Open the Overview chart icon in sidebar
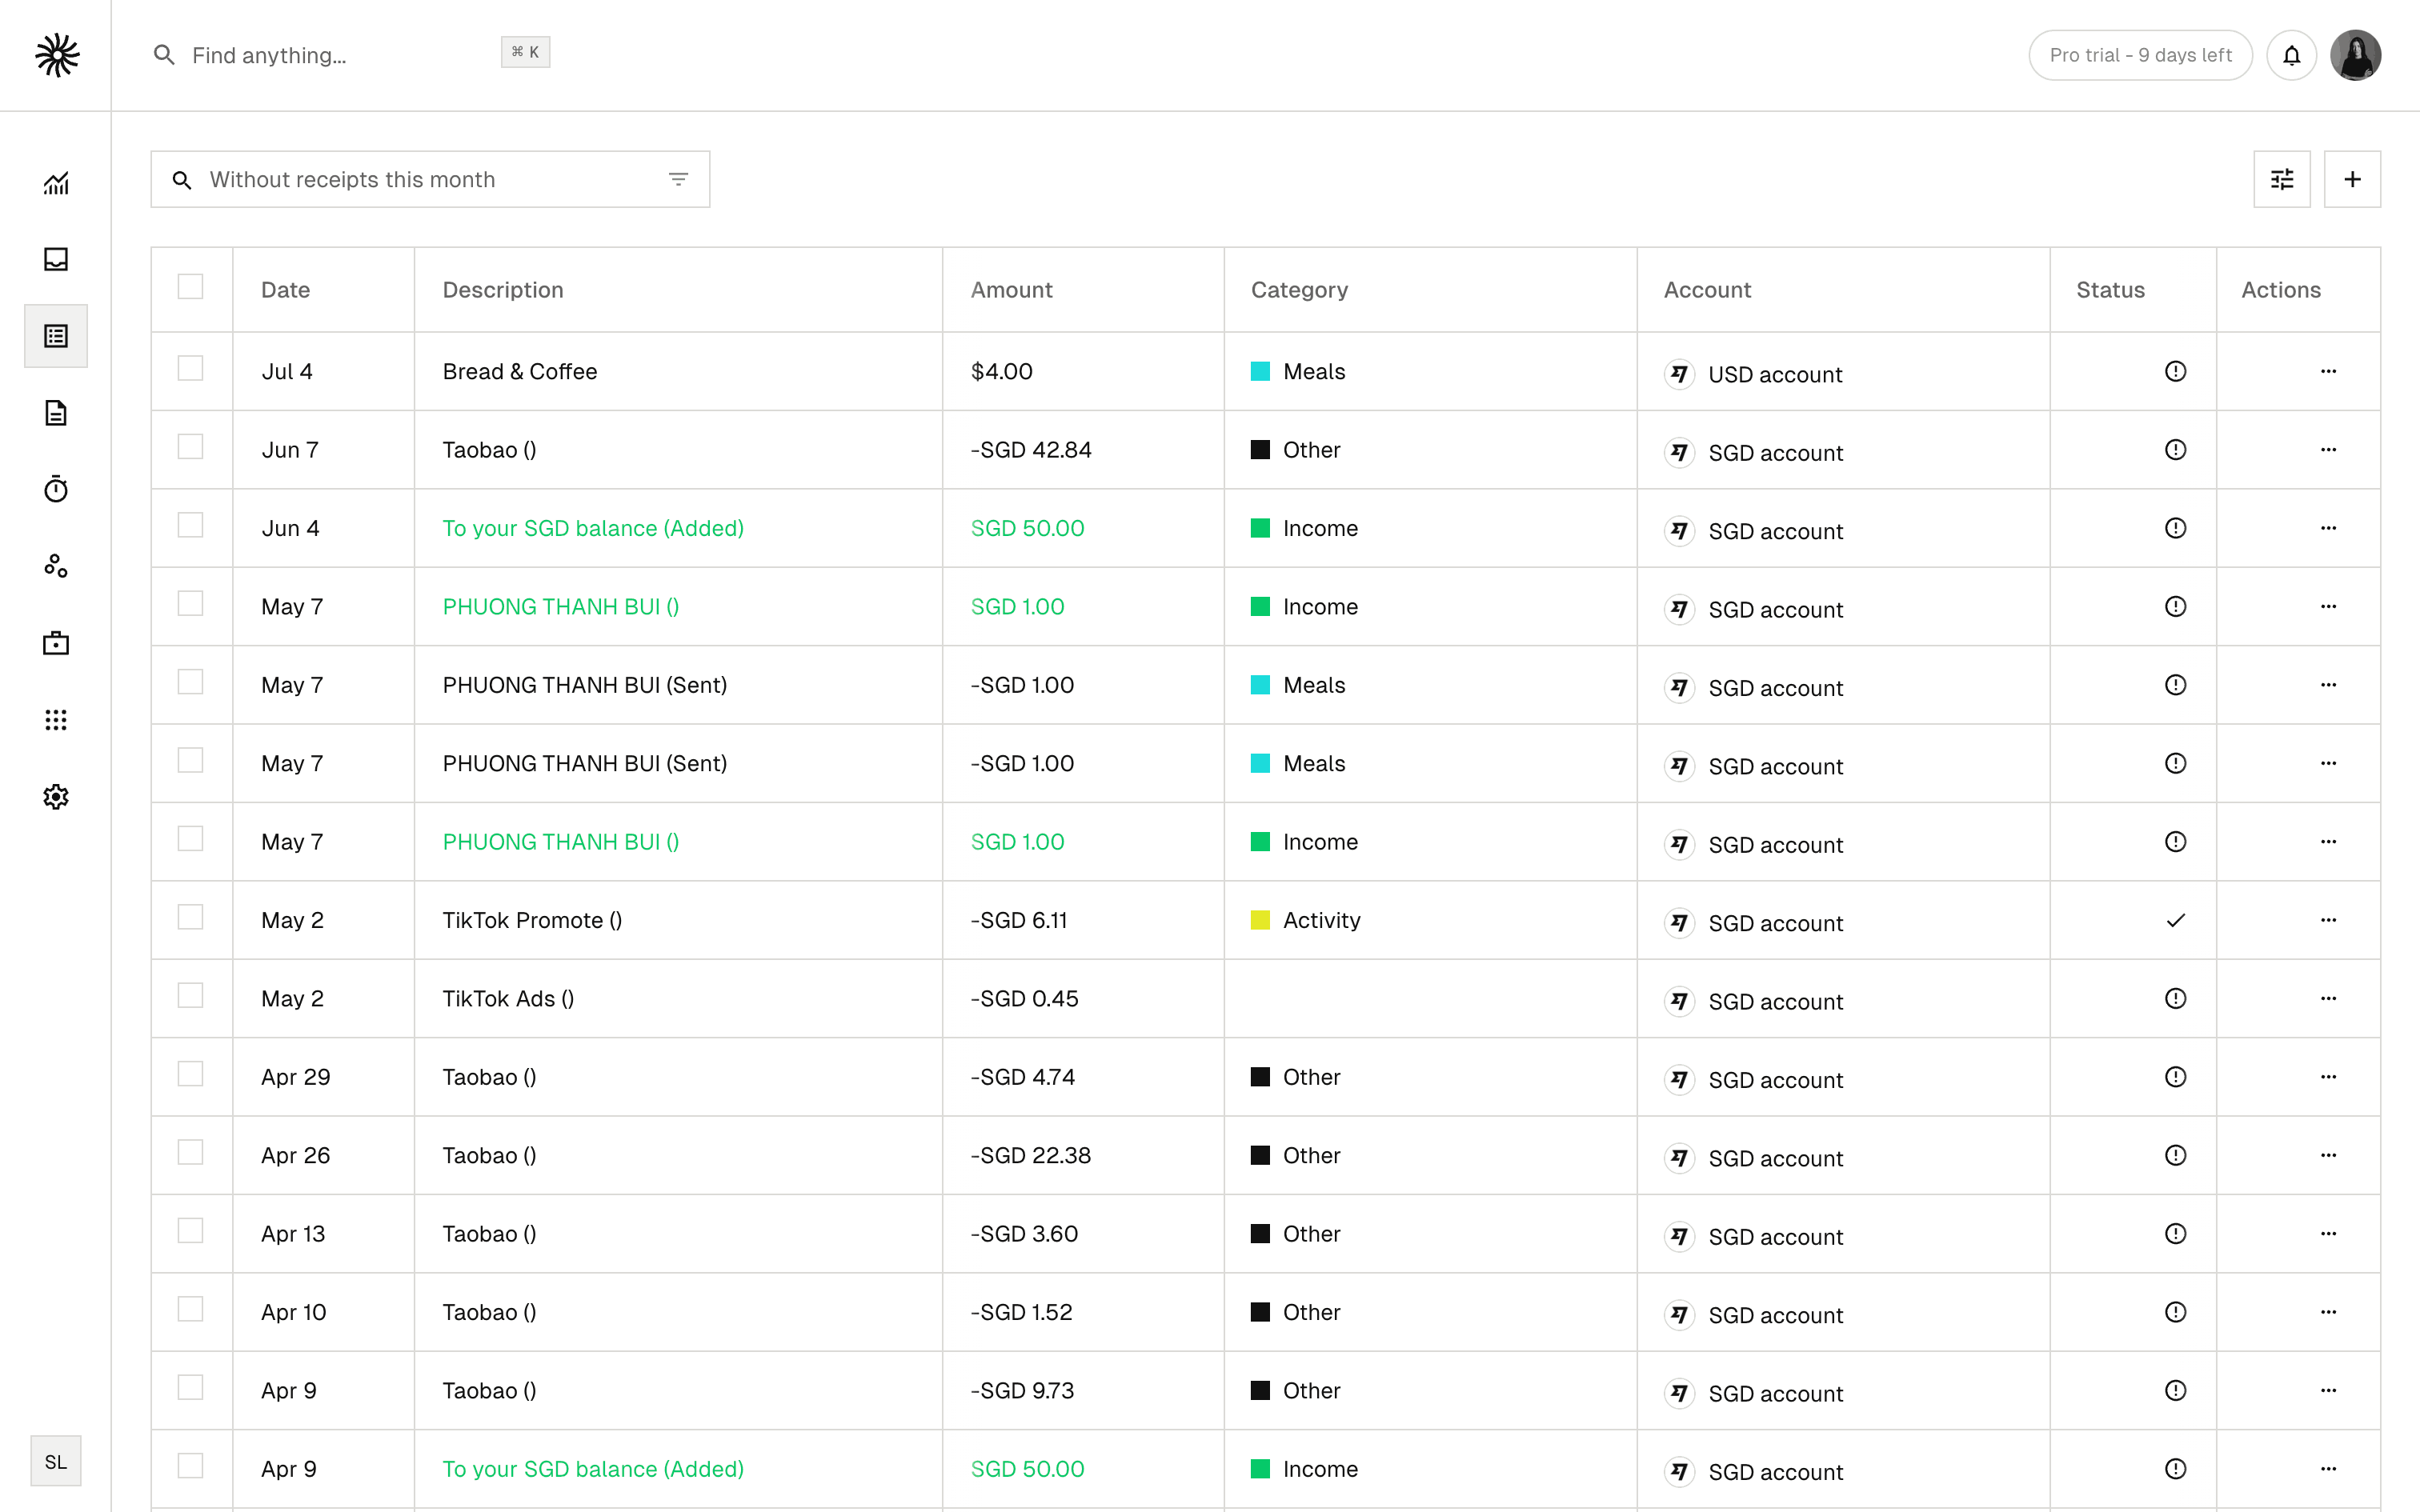The image size is (2420, 1512). coord(56,183)
